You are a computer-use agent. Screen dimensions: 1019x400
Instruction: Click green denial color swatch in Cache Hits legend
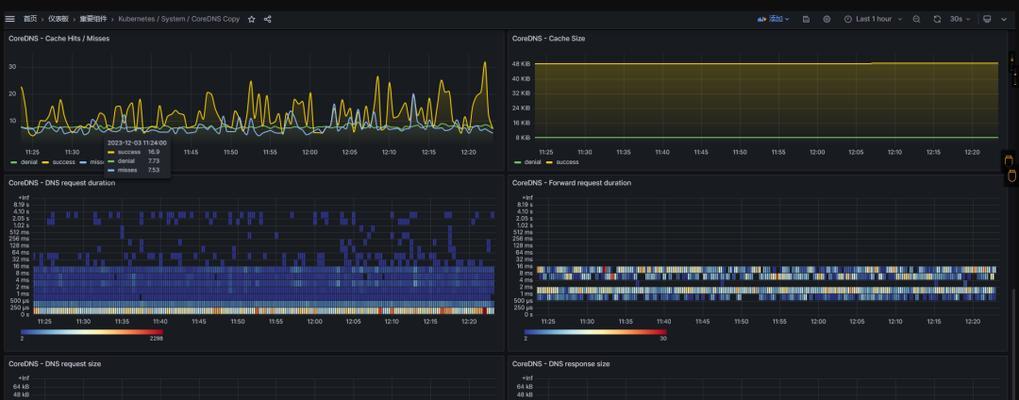point(13,162)
